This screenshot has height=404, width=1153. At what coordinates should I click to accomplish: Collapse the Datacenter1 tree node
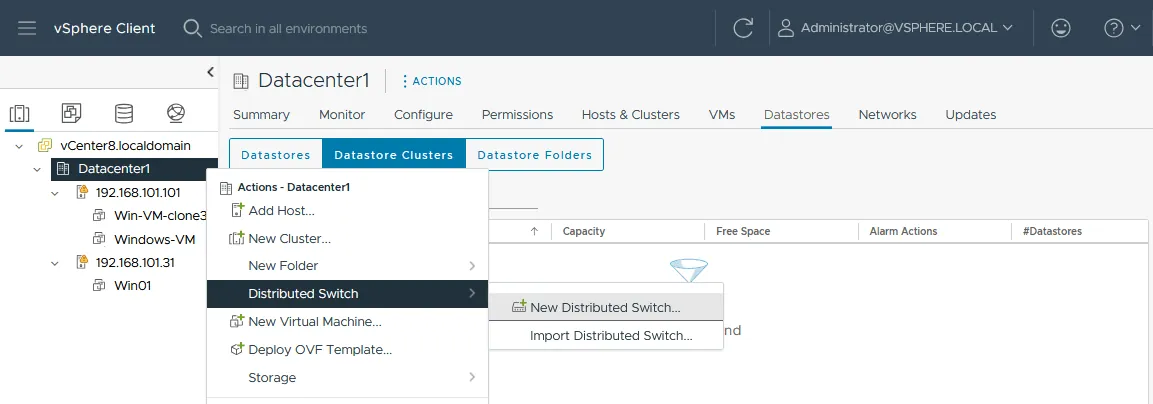click(x=37, y=169)
